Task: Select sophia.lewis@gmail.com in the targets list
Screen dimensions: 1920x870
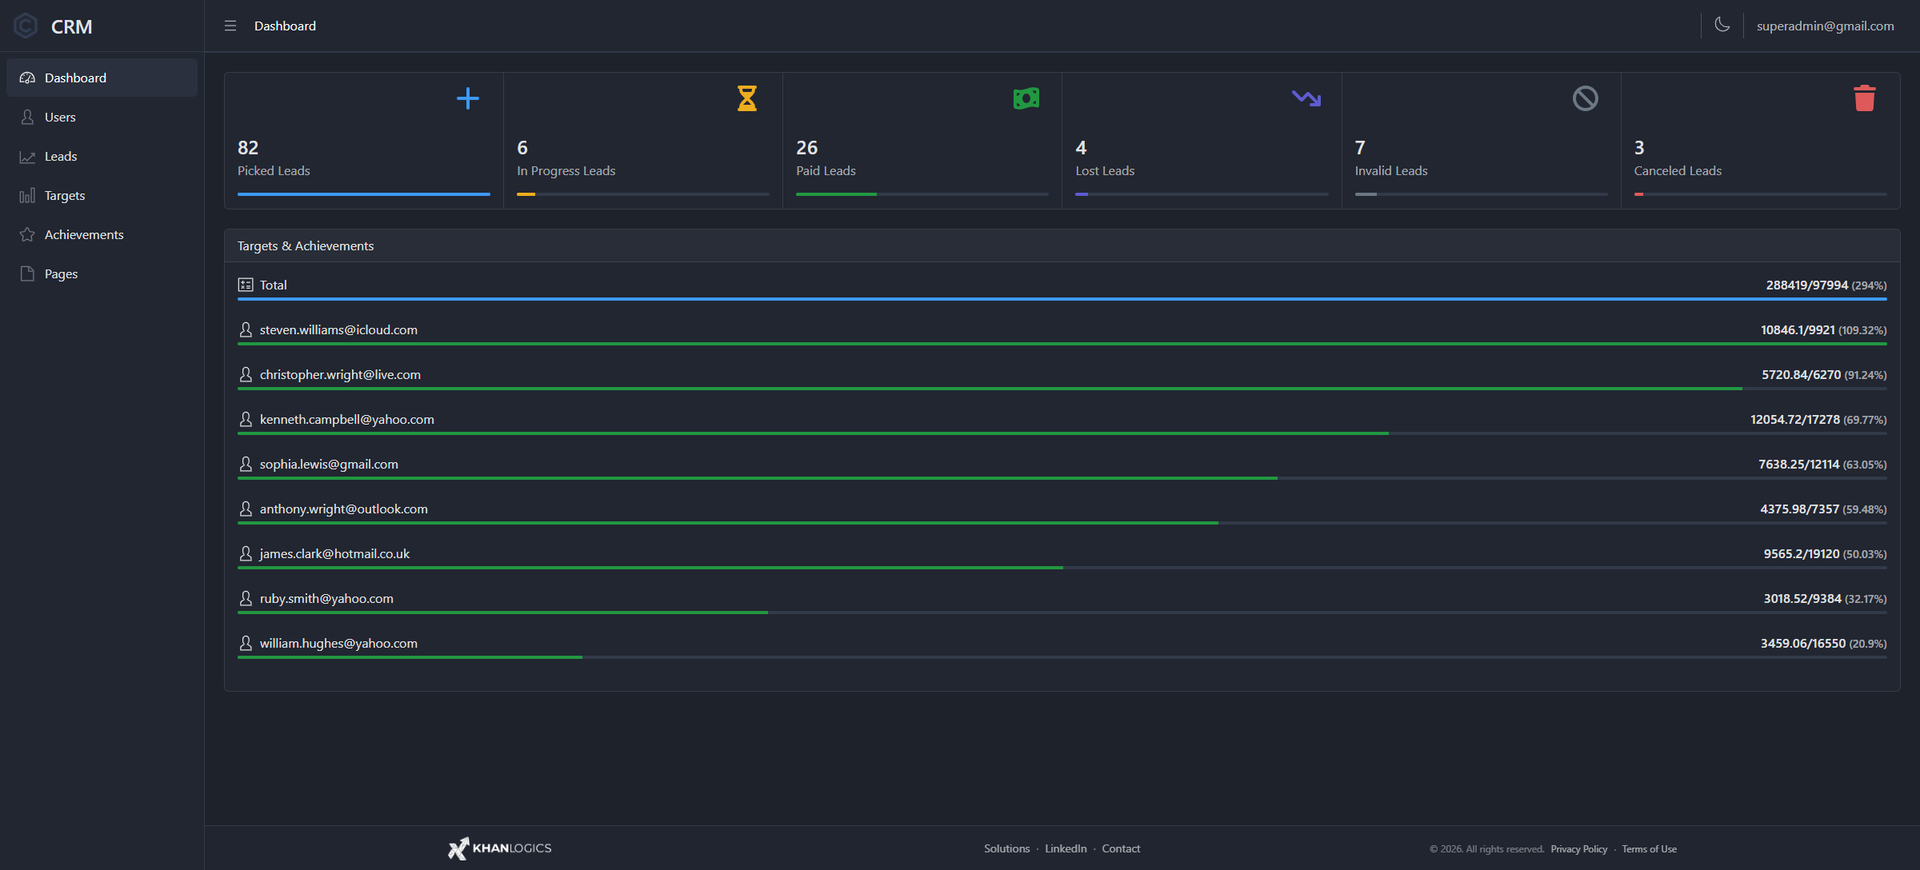Action: (x=329, y=464)
